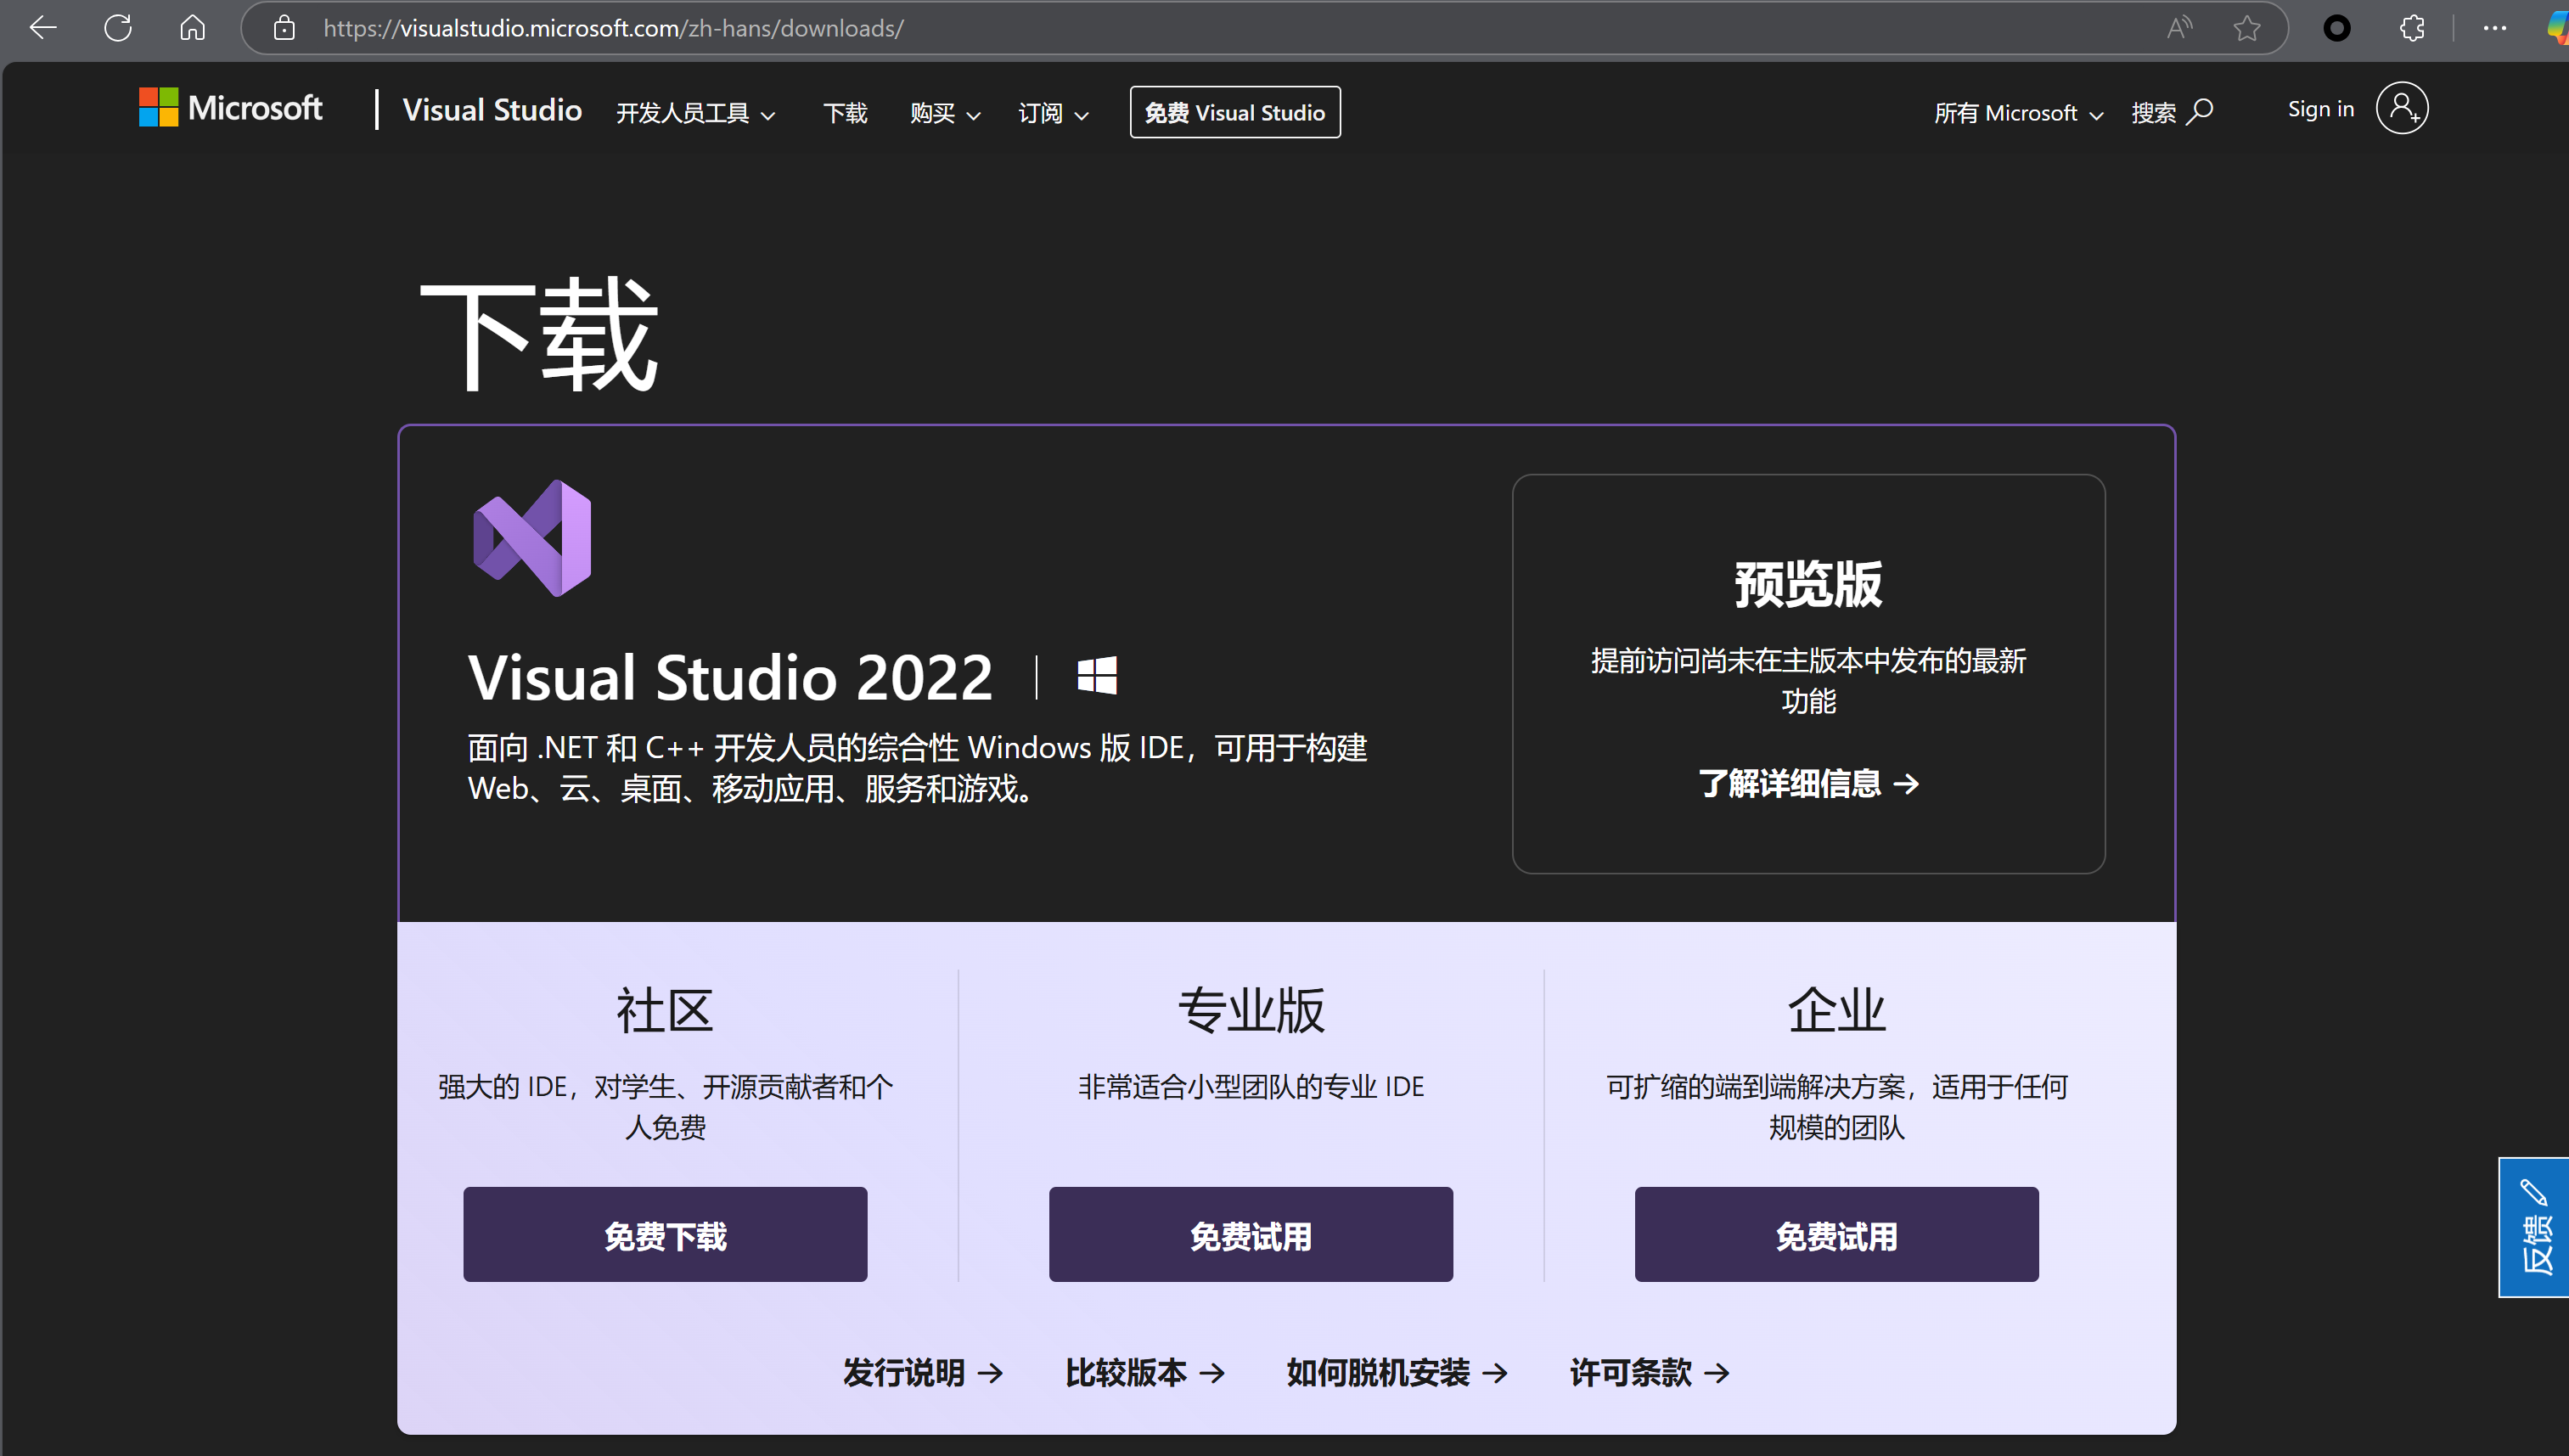
Task: Click 免费试用 under 企业
Action: pyautogui.click(x=1836, y=1234)
